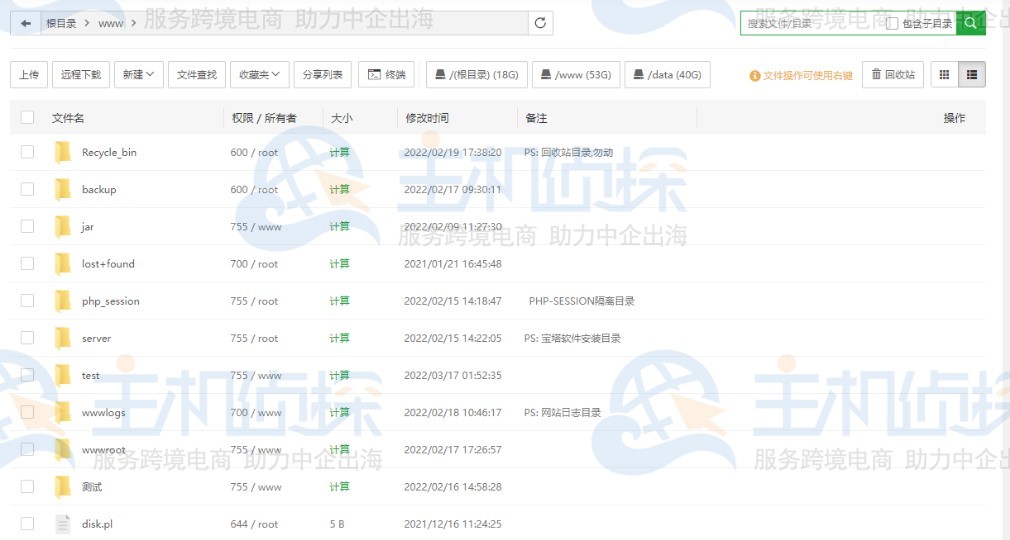Open the 终端 terminal
1010x540 pixels.
coord(387,74)
